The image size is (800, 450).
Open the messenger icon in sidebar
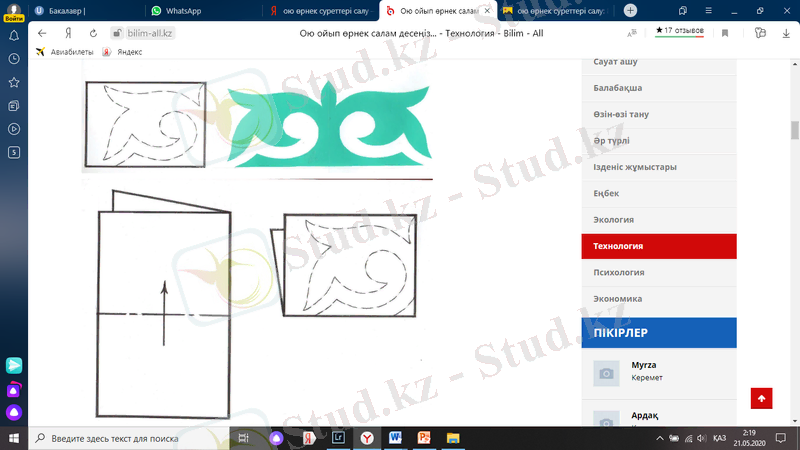click(x=14, y=365)
